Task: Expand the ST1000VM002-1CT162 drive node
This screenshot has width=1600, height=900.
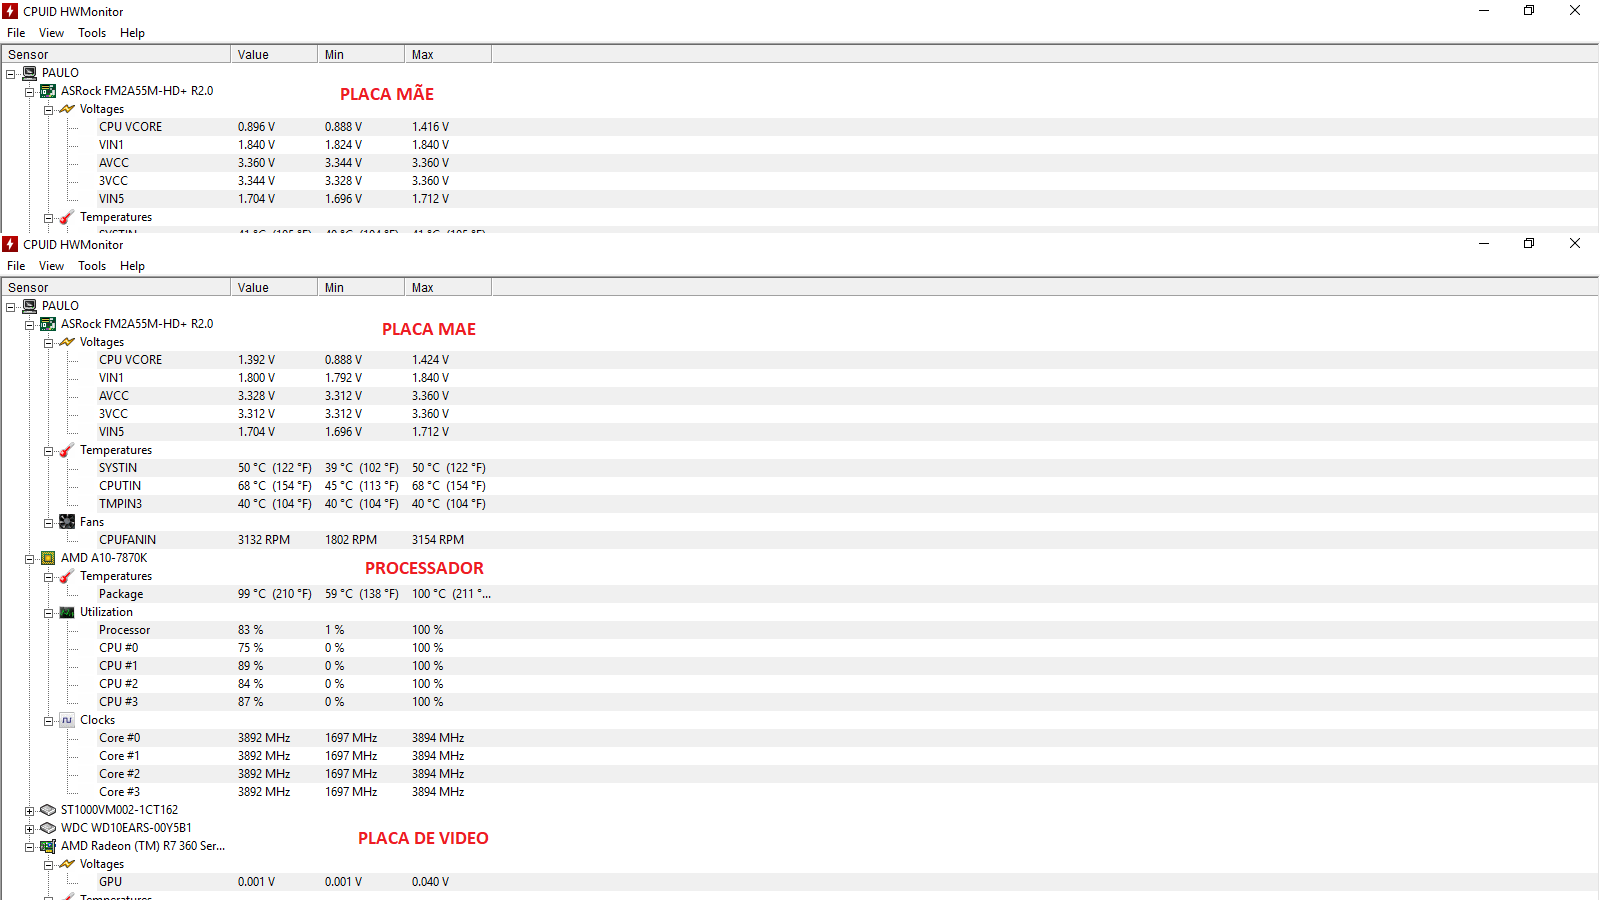Action: coord(30,811)
